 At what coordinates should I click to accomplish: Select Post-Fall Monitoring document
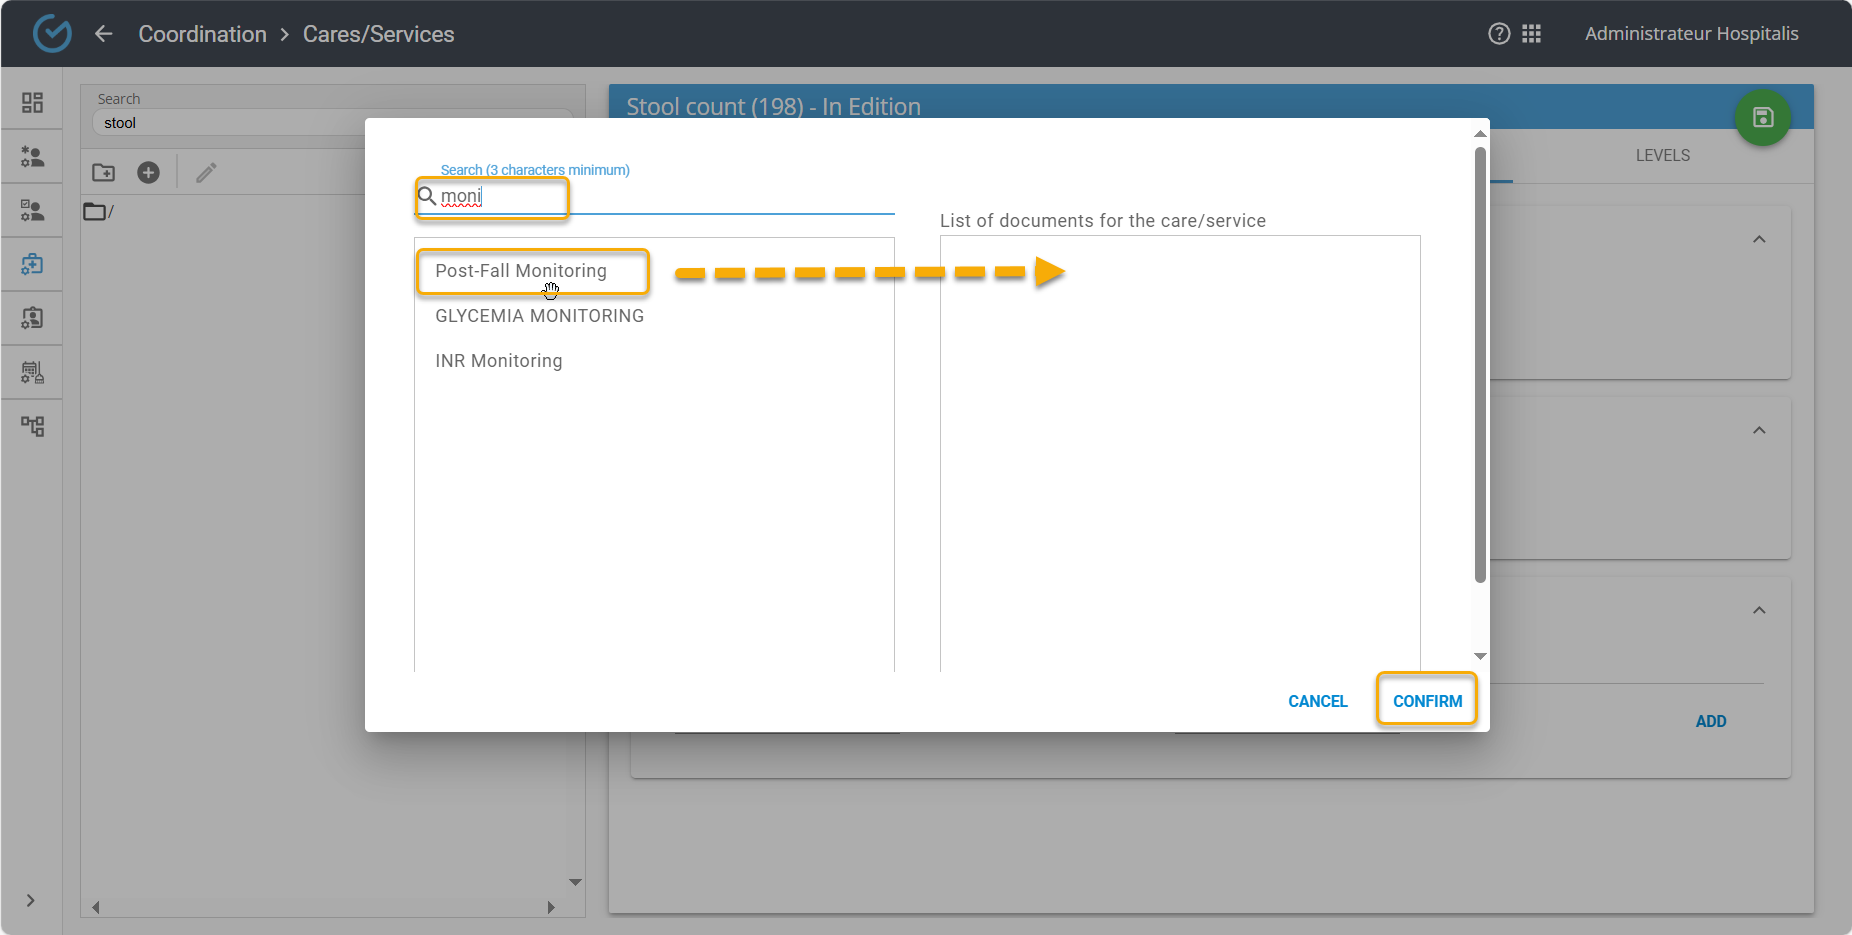[521, 271]
